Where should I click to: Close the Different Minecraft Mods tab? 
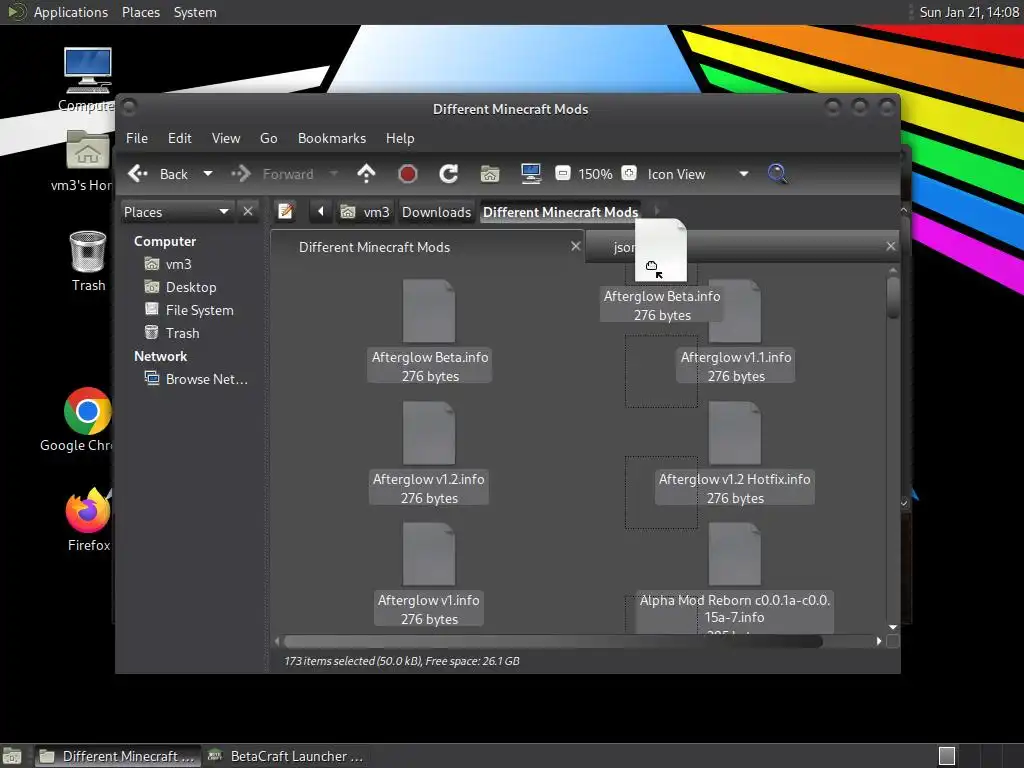(x=575, y=246)
